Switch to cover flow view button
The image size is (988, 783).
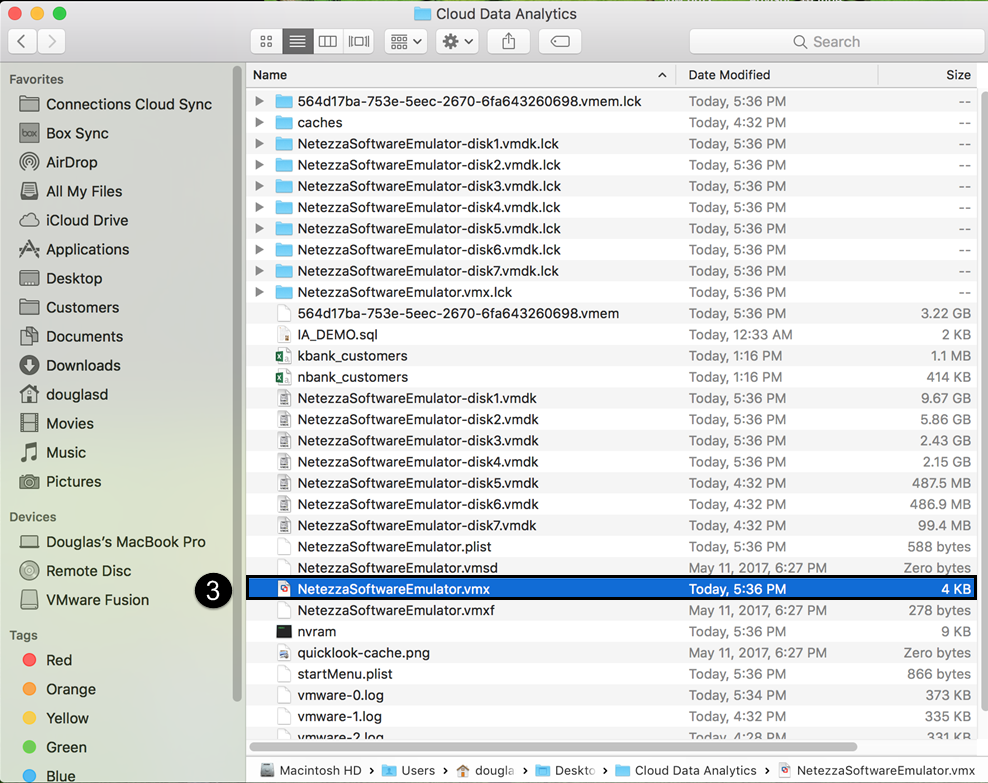(359, 42)
